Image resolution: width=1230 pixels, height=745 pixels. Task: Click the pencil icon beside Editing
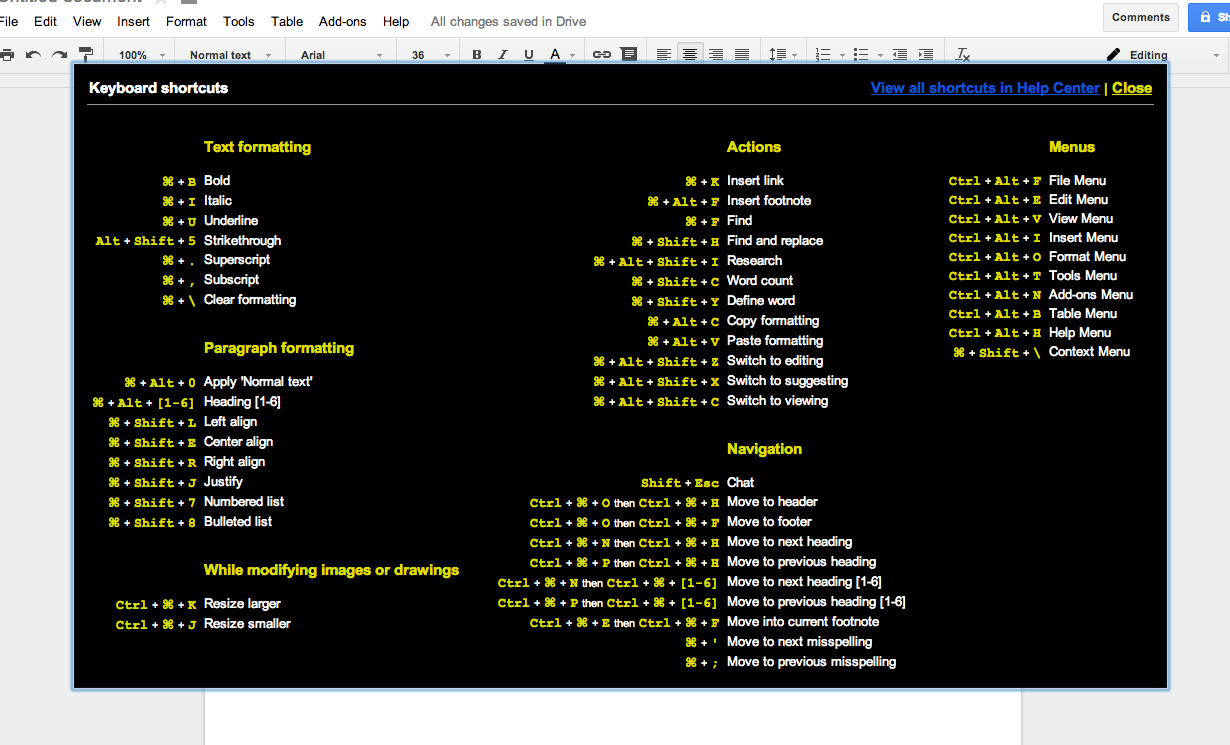click(x=1113, y=55)
